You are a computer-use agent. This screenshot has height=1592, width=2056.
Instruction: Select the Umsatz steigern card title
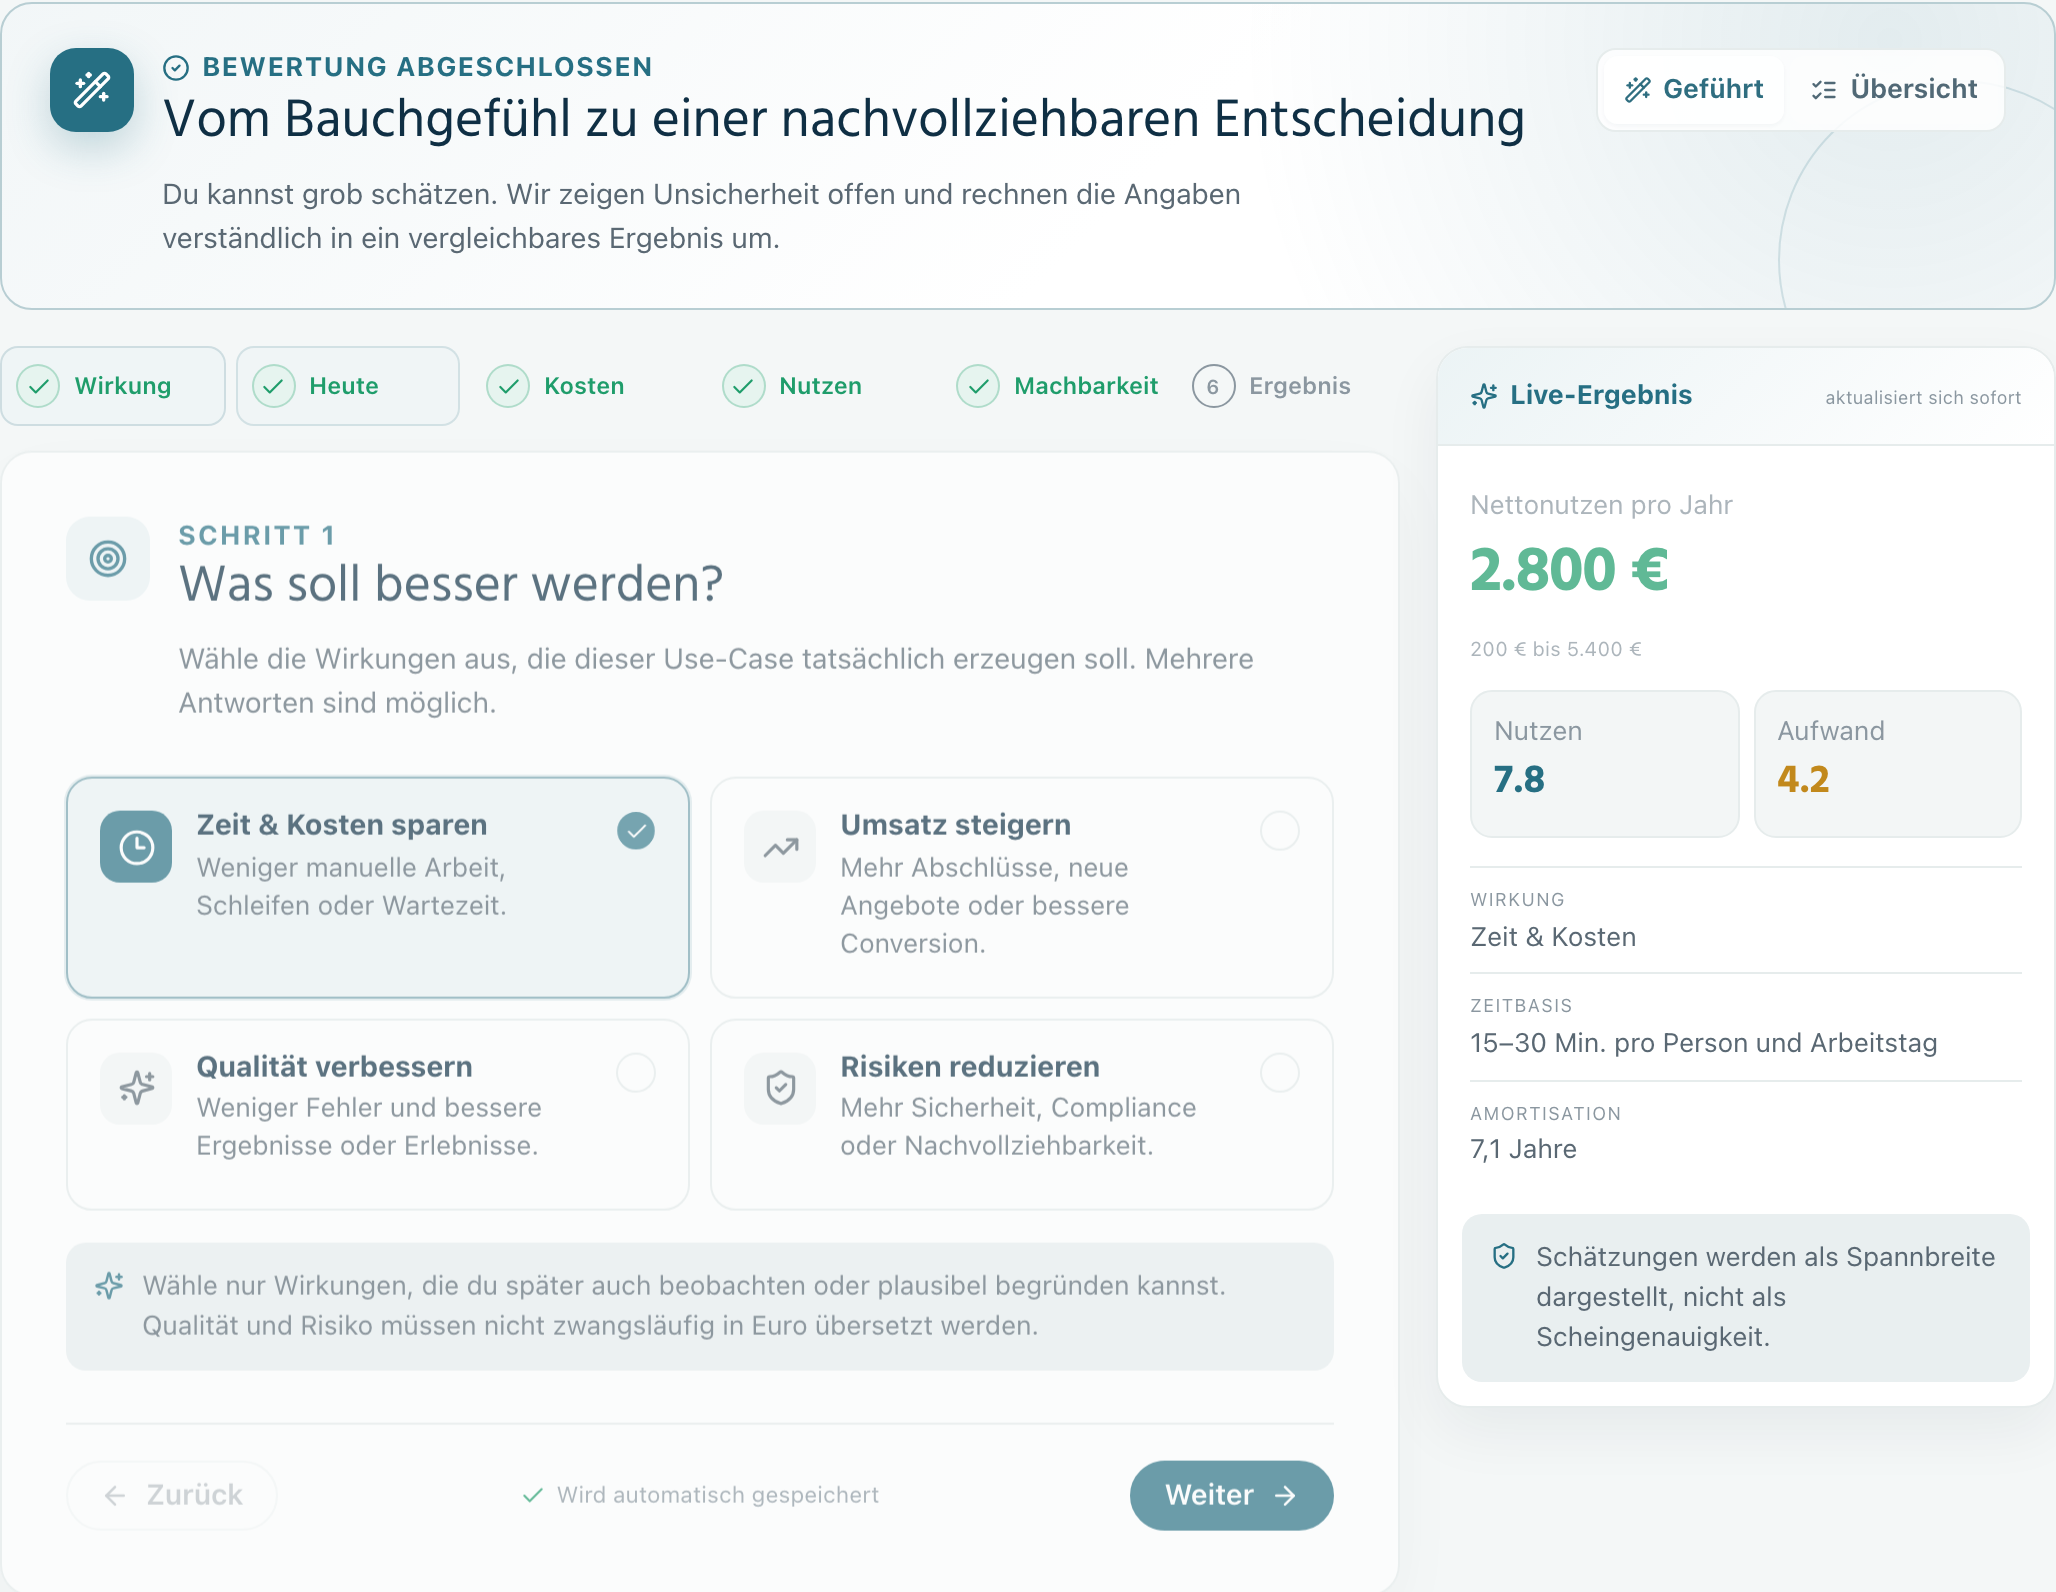click(x=956, y=825)
